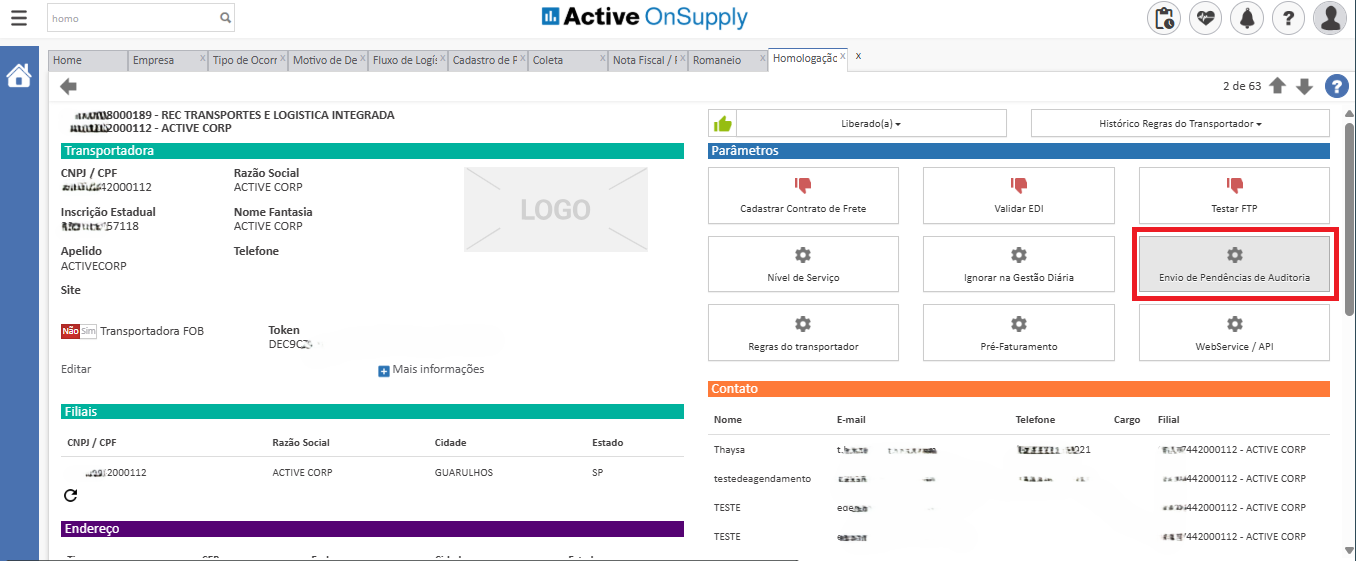Open the notifications bell icon
The width and height of the screenshot is (1356, 561).
[x=1247, y=18]
